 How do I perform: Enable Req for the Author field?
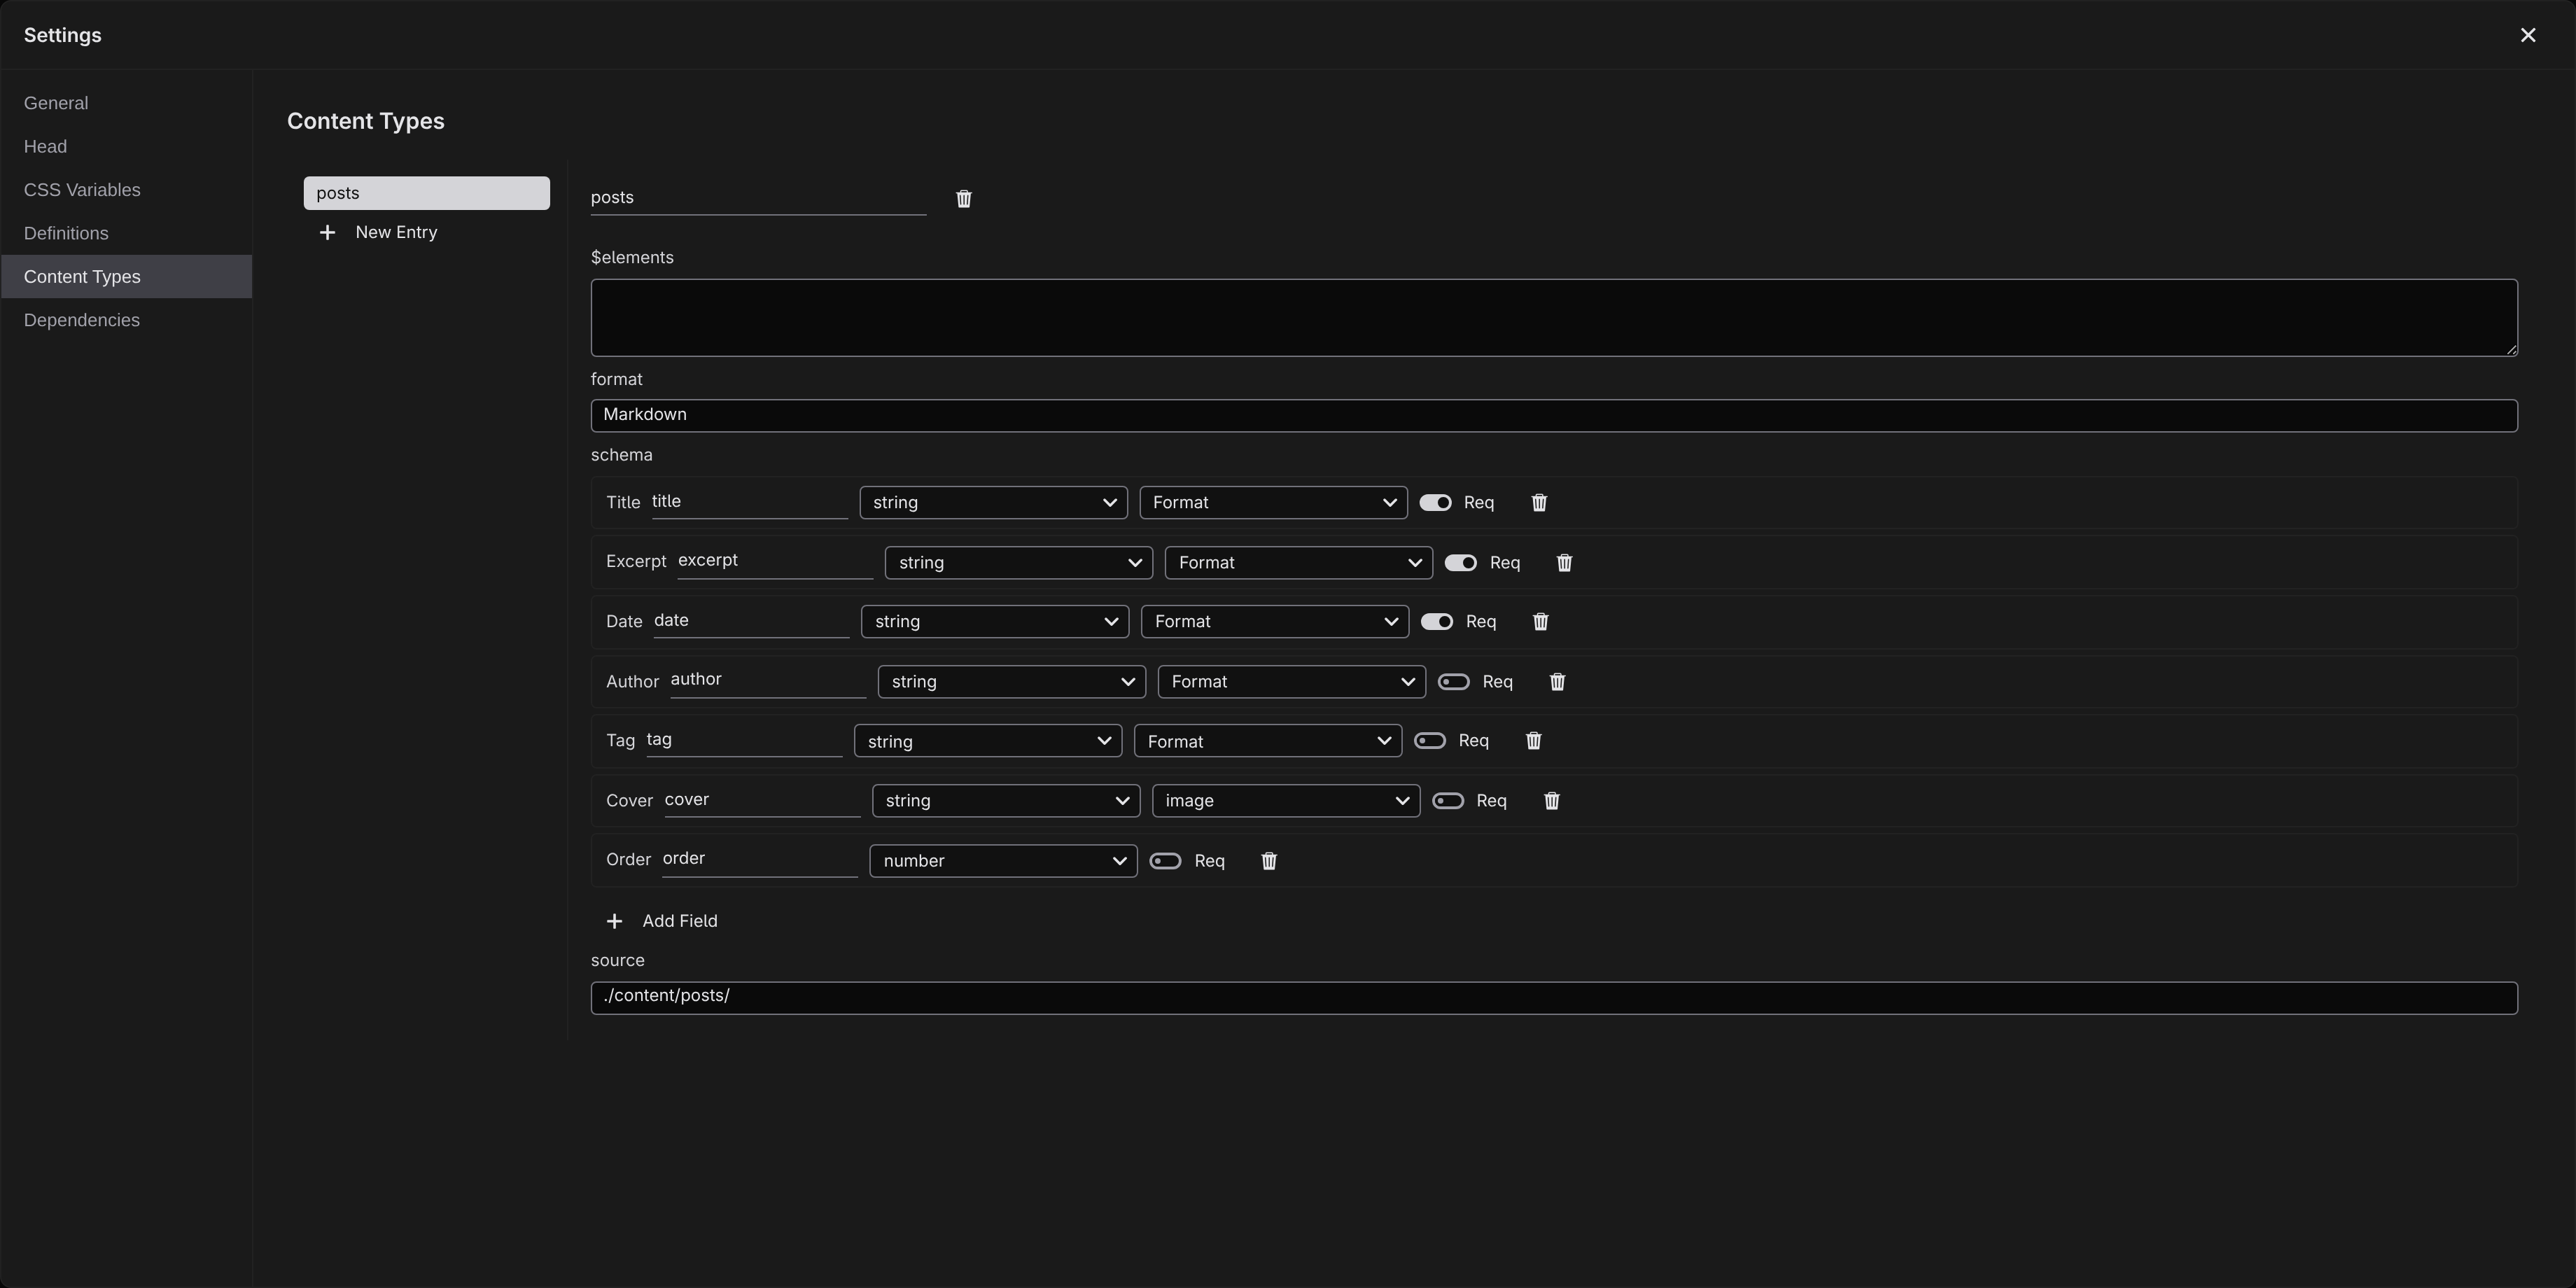click(1454, 682)
